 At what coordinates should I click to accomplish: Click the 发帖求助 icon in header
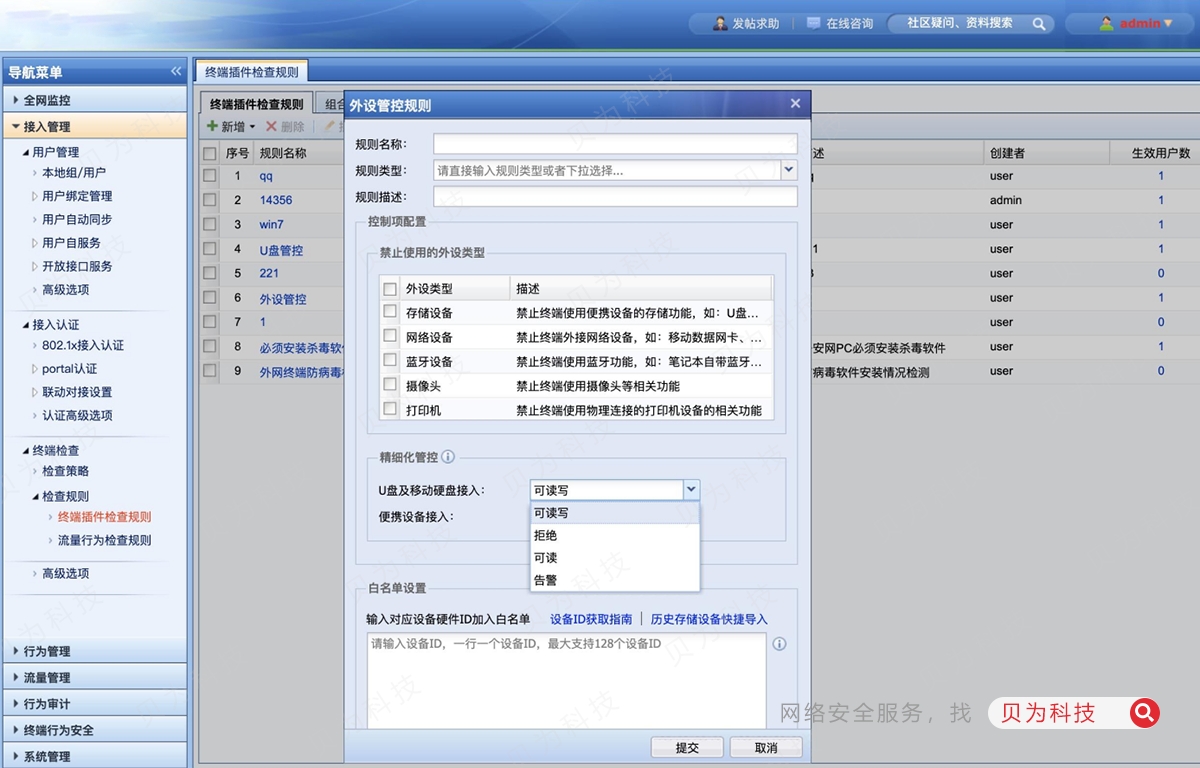point(720,24)
